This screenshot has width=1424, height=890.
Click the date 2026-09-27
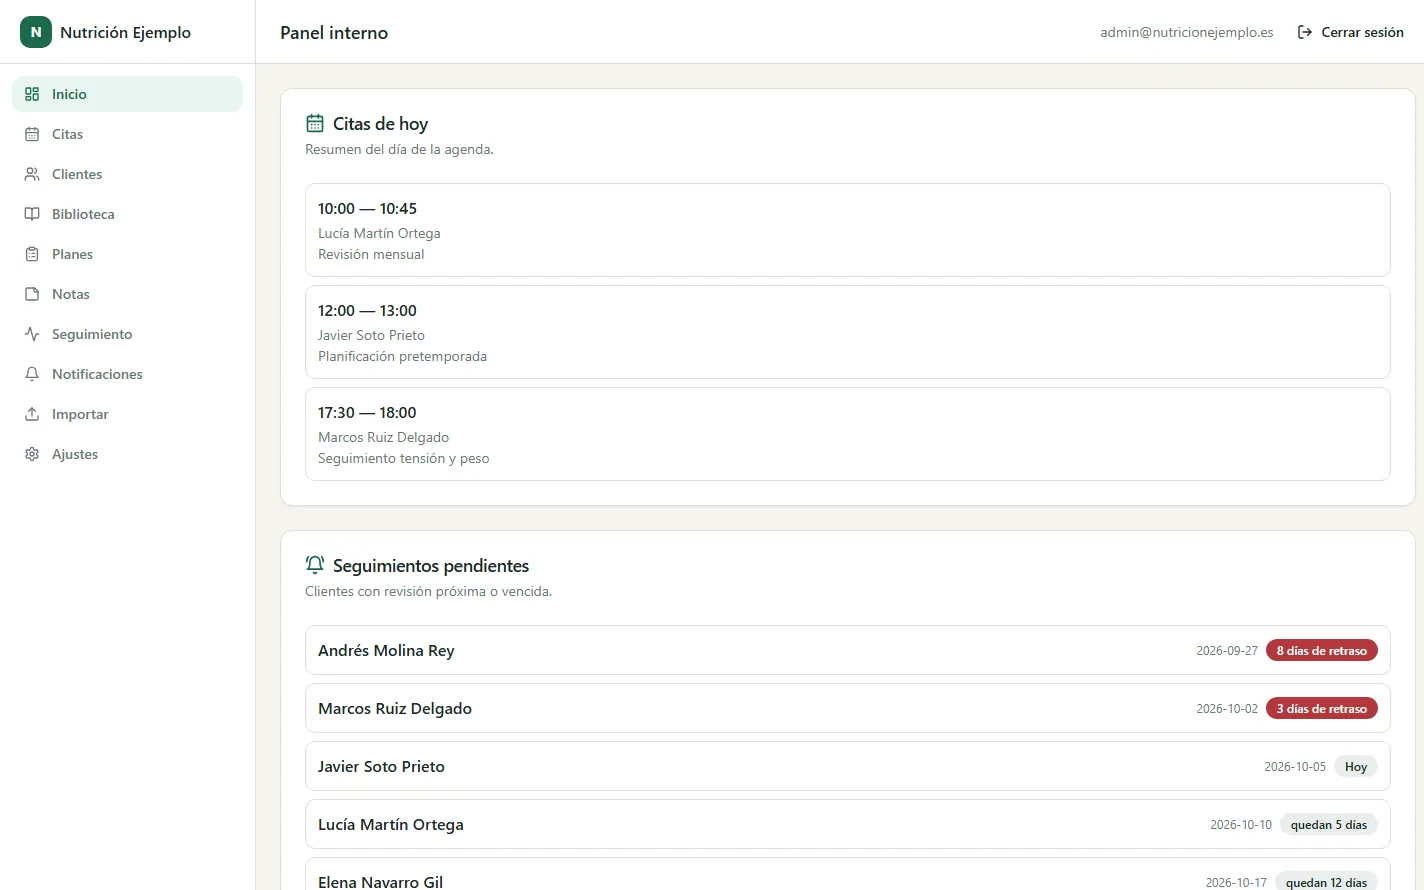[1227, 650]
